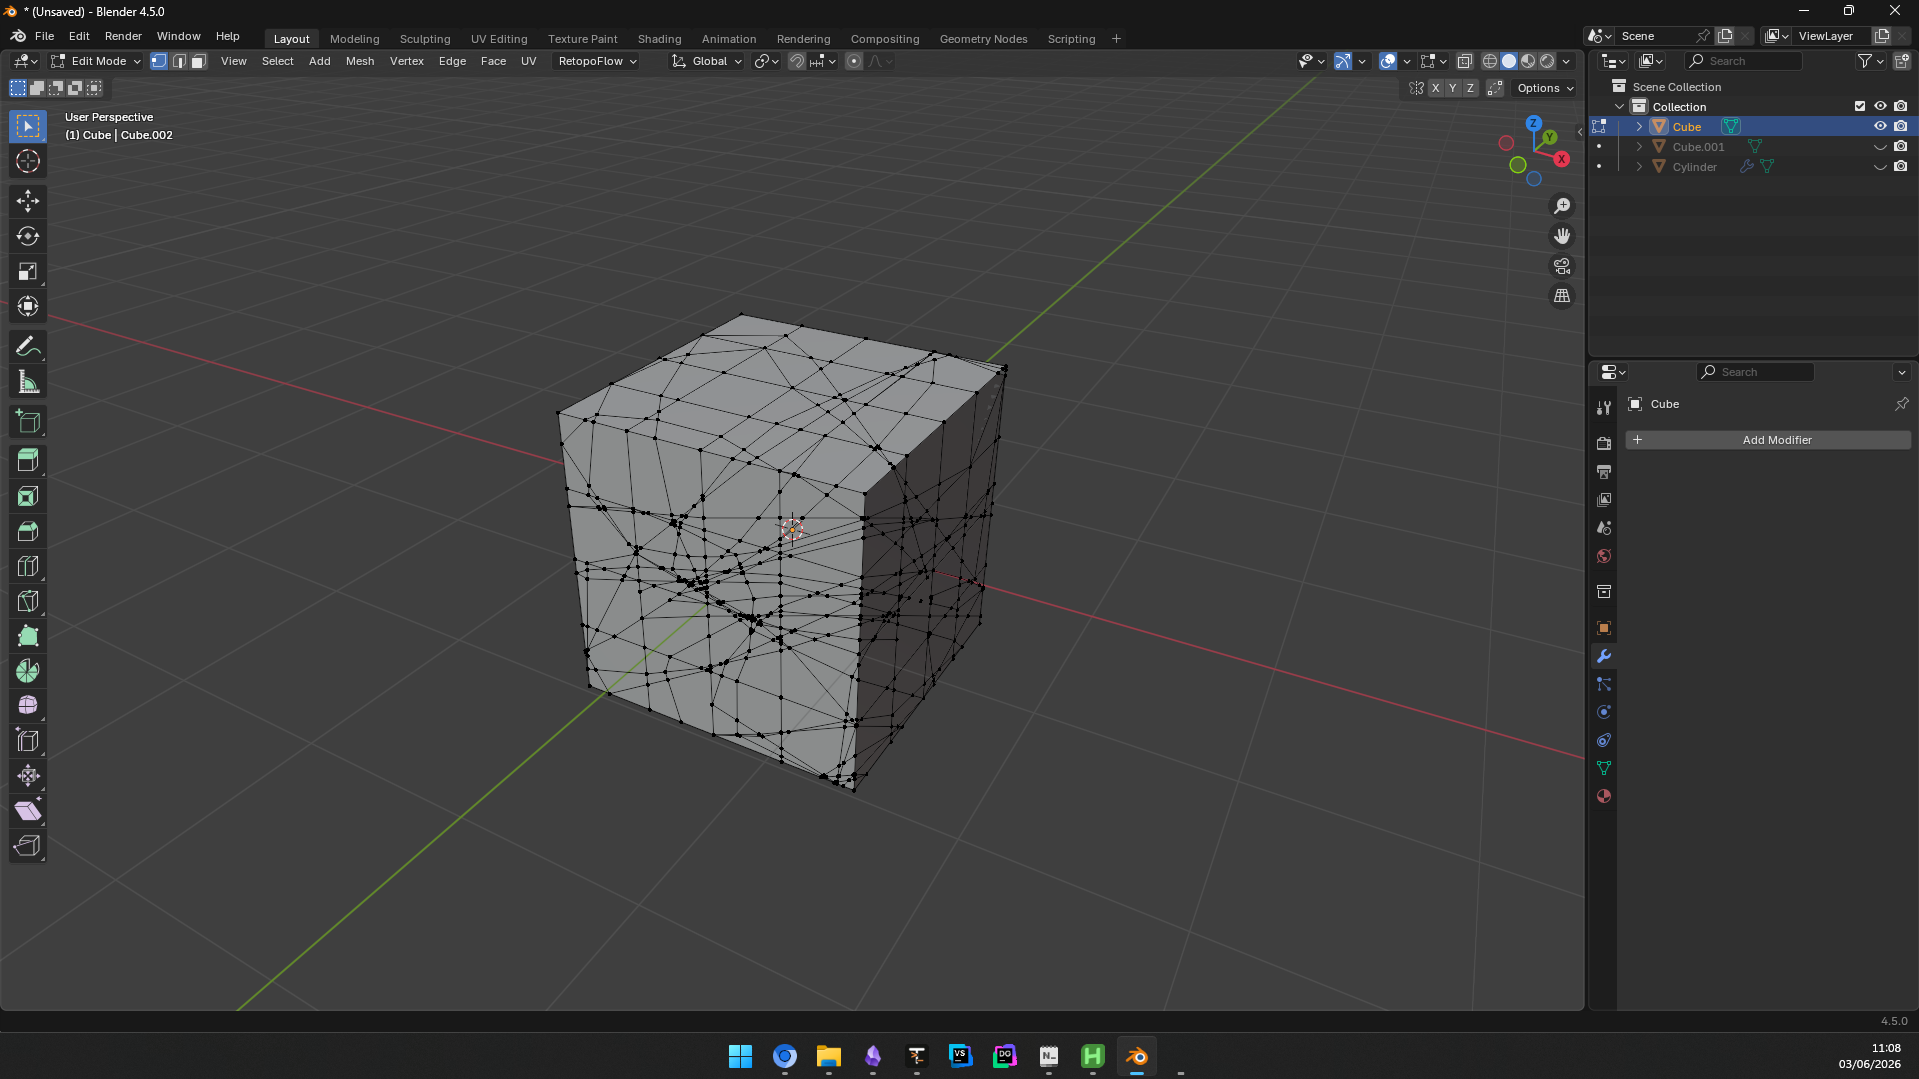Select the Cursor tool in the toolbar

pos(28,161)
